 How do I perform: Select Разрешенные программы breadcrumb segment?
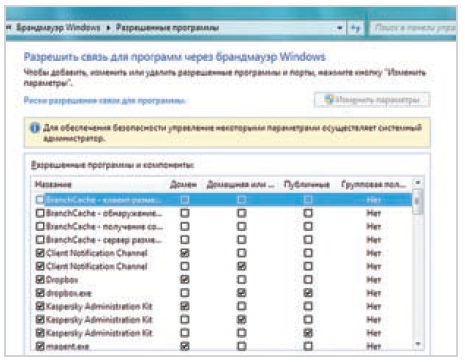click(167, 27)
